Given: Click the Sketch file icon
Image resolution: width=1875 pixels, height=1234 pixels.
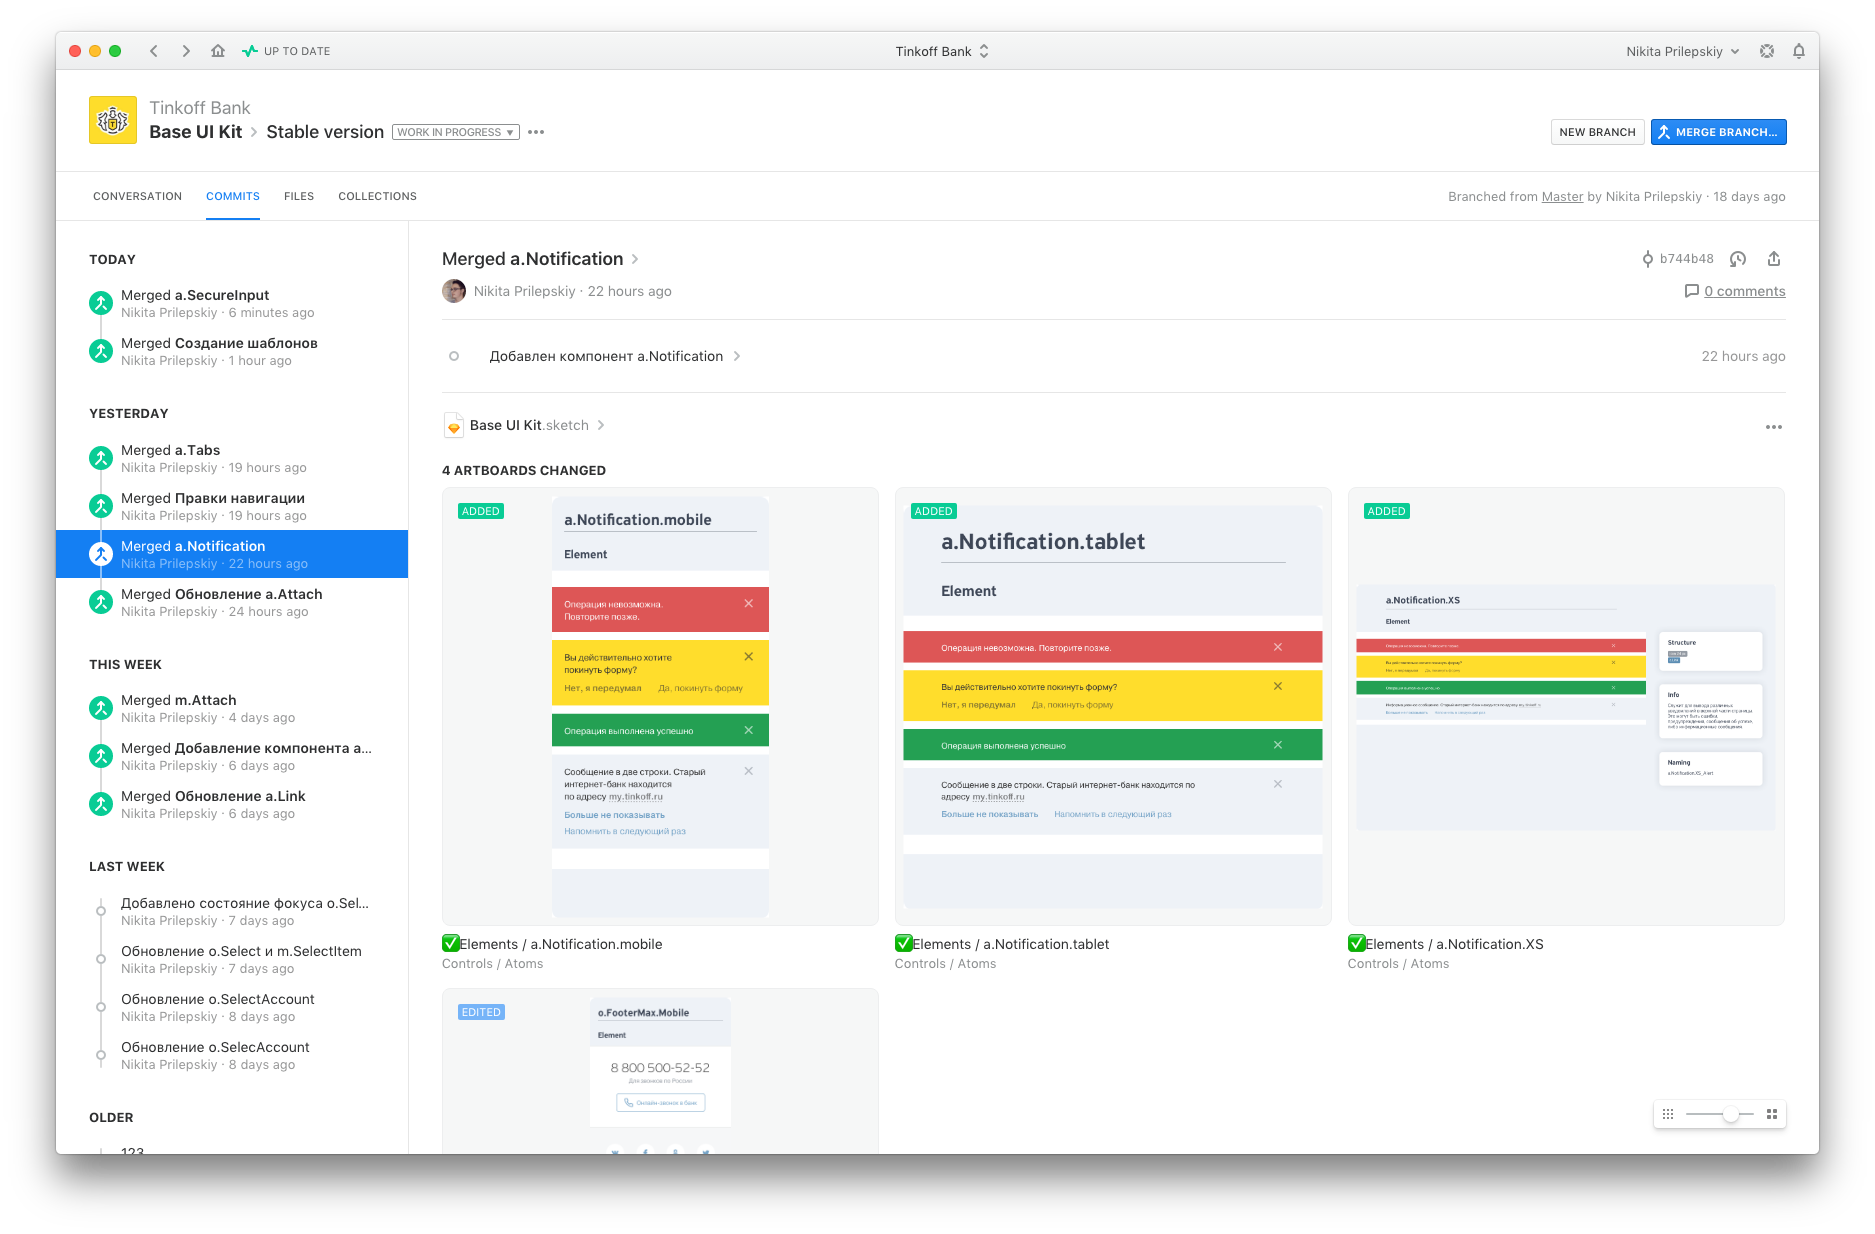Looking at the screenshot, I should point(453,425).
